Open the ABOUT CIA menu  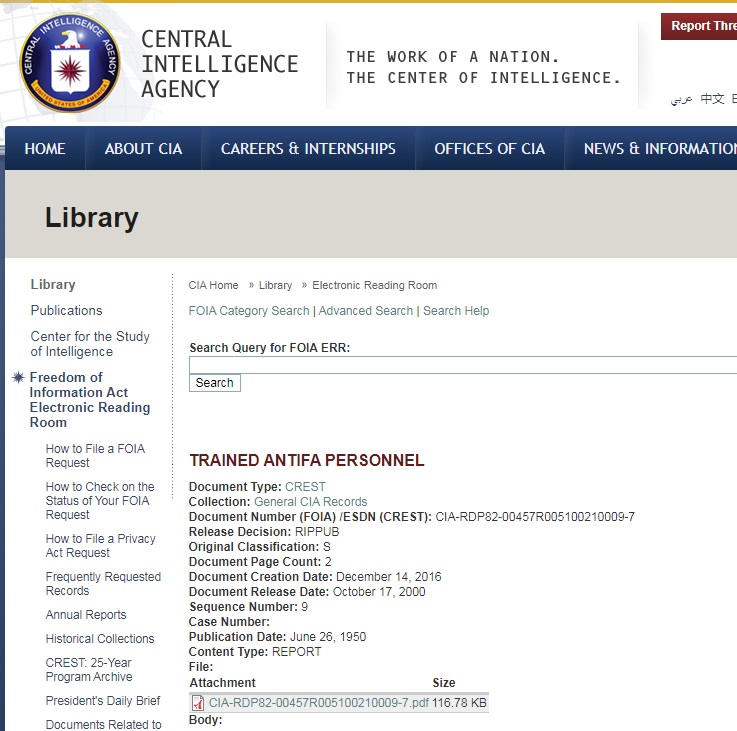(x=143, y=149)
